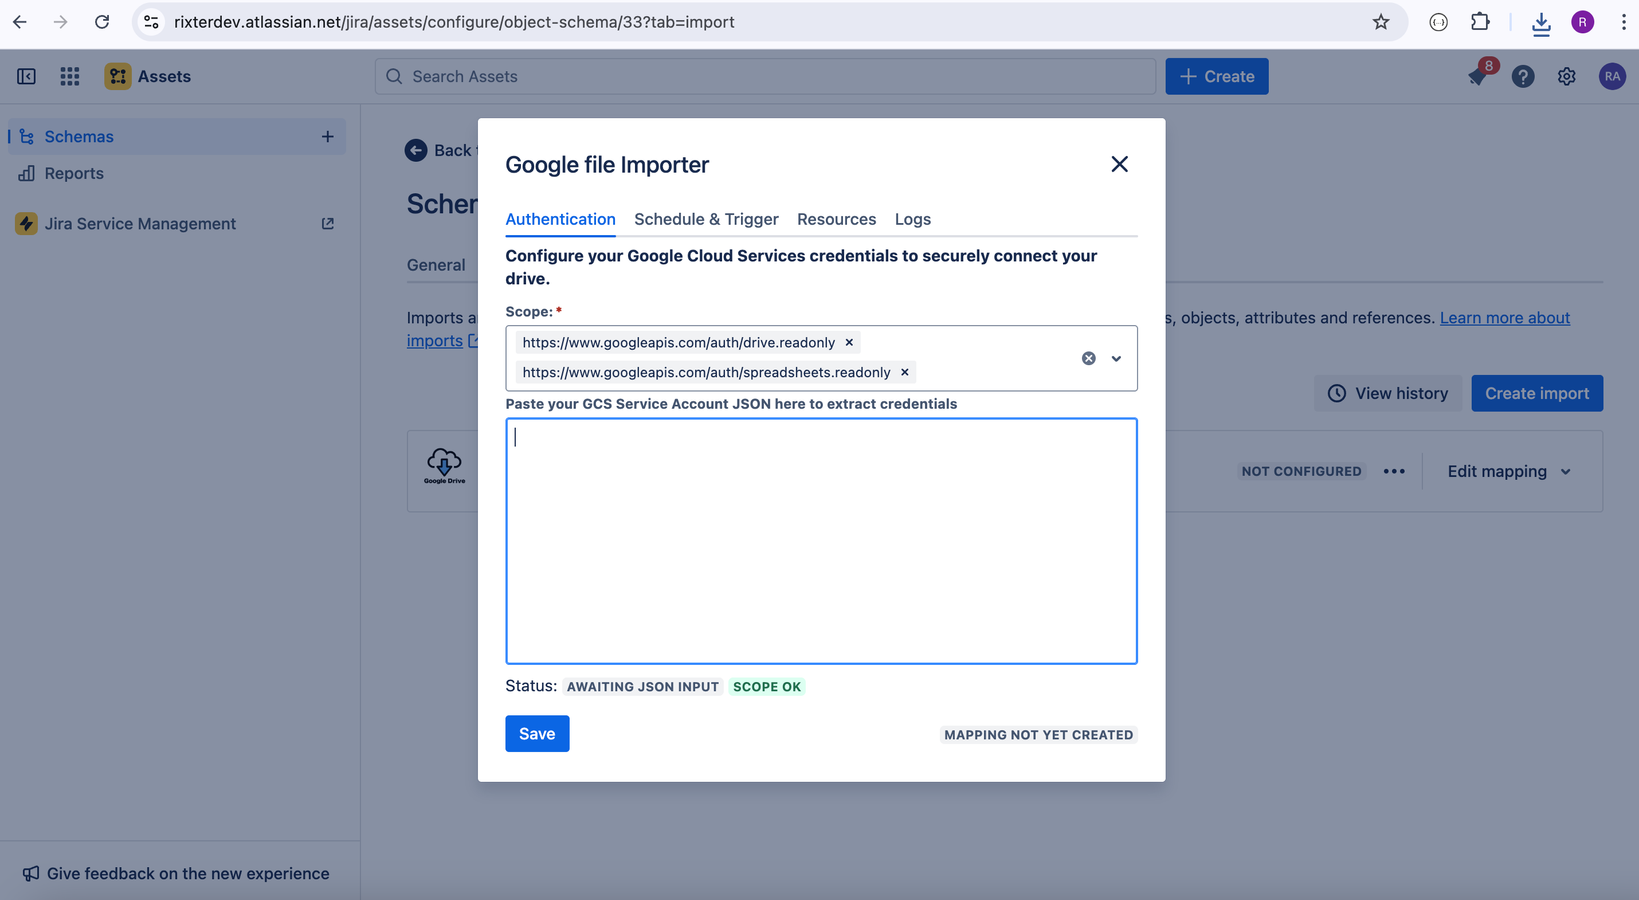Follow the Learn more about imports link
Viewport: 1639px width, 900px height.
click(x=1505, y=318)
